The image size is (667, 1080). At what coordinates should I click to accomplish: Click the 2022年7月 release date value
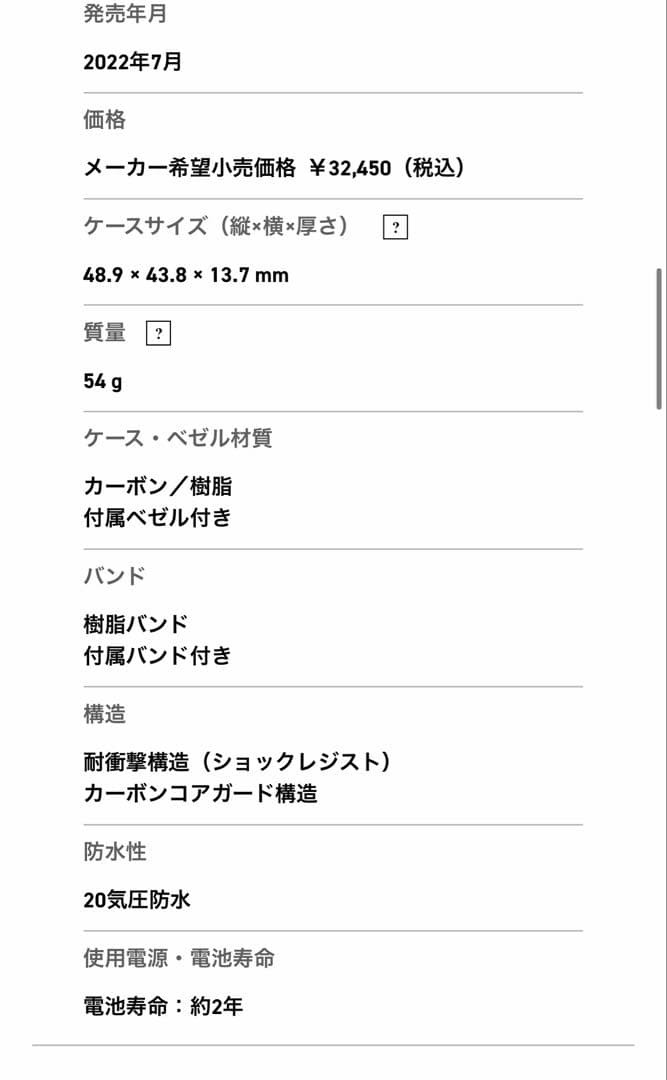pos(132,62)
